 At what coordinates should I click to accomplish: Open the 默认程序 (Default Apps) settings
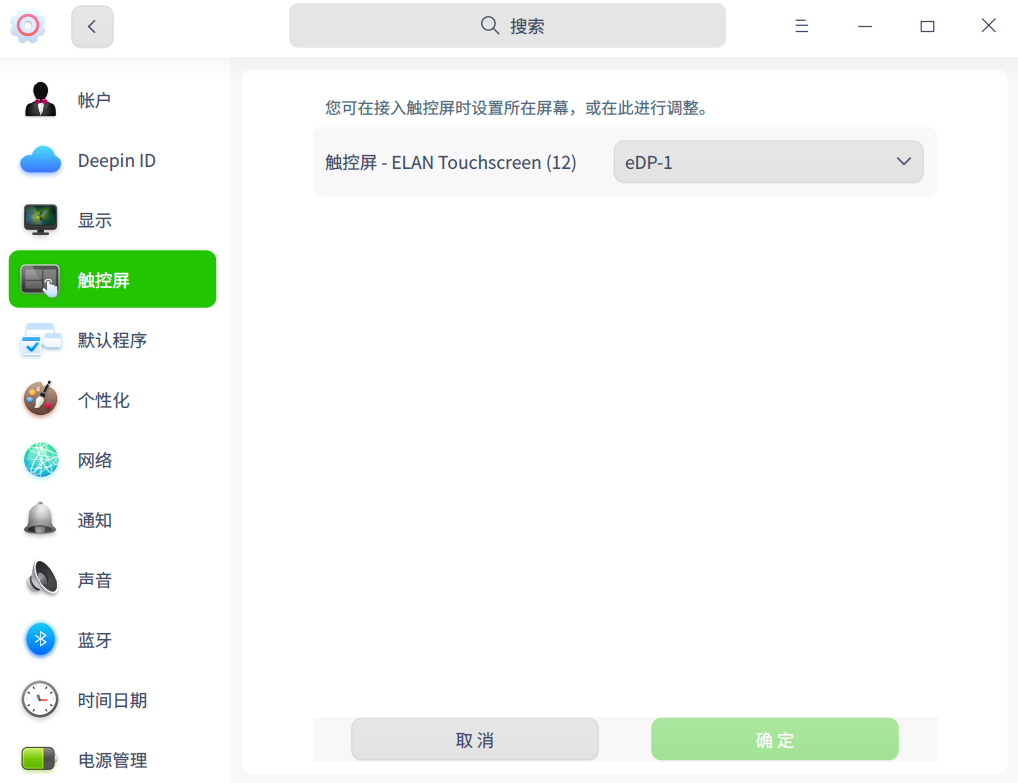pyautogui.click(x=110, y=340)
